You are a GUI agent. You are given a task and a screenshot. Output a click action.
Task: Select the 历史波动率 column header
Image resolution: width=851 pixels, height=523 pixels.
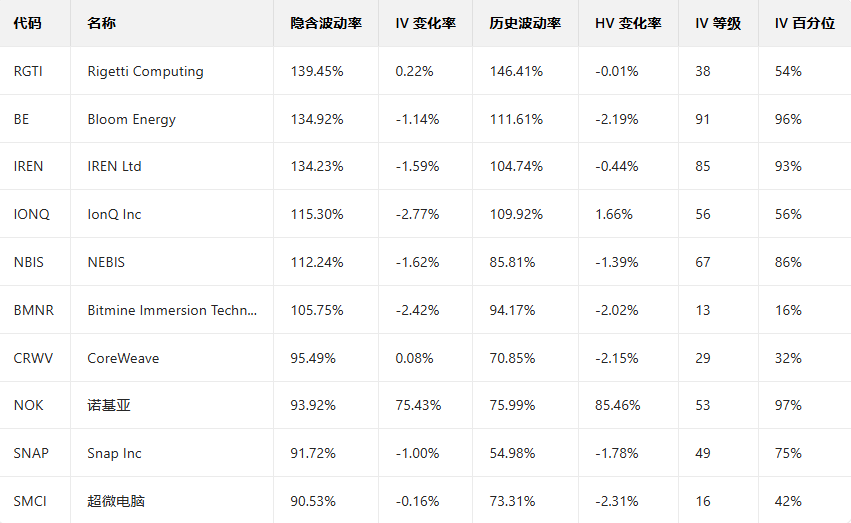click(525, 23)
